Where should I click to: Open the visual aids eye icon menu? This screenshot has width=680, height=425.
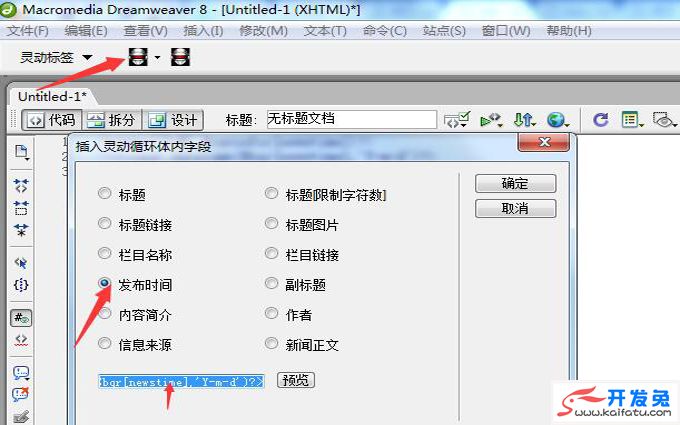[x=664, y=120]
